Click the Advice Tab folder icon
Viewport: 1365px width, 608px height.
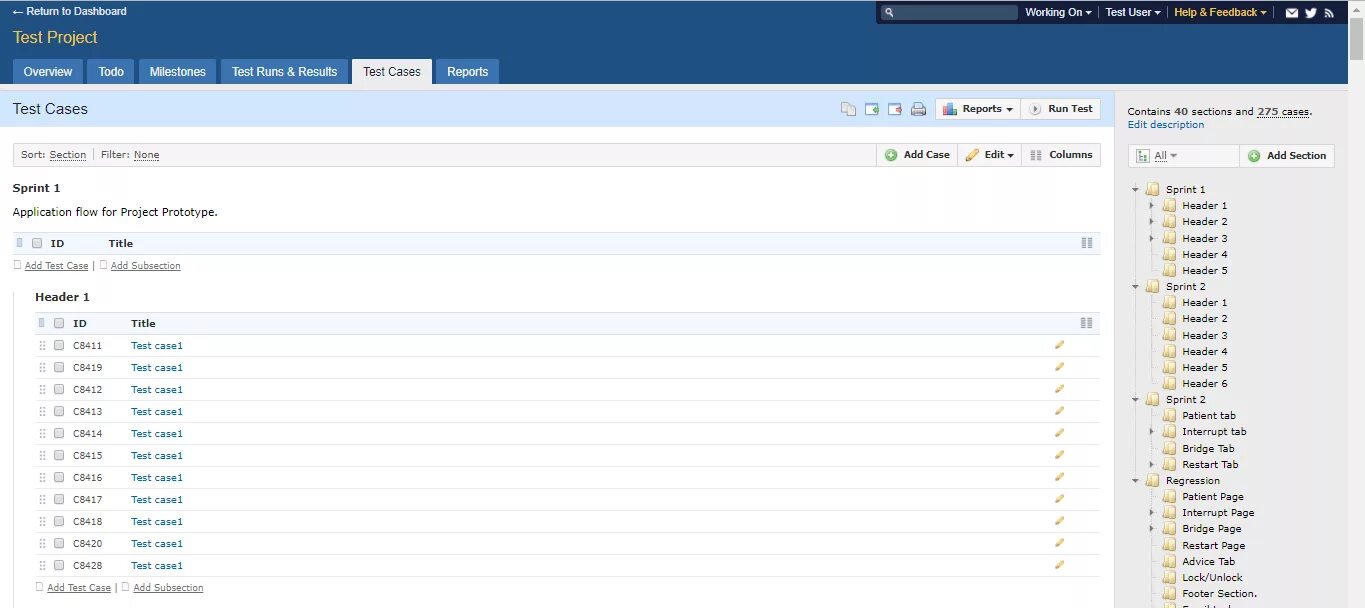(x=1169, y=561)
